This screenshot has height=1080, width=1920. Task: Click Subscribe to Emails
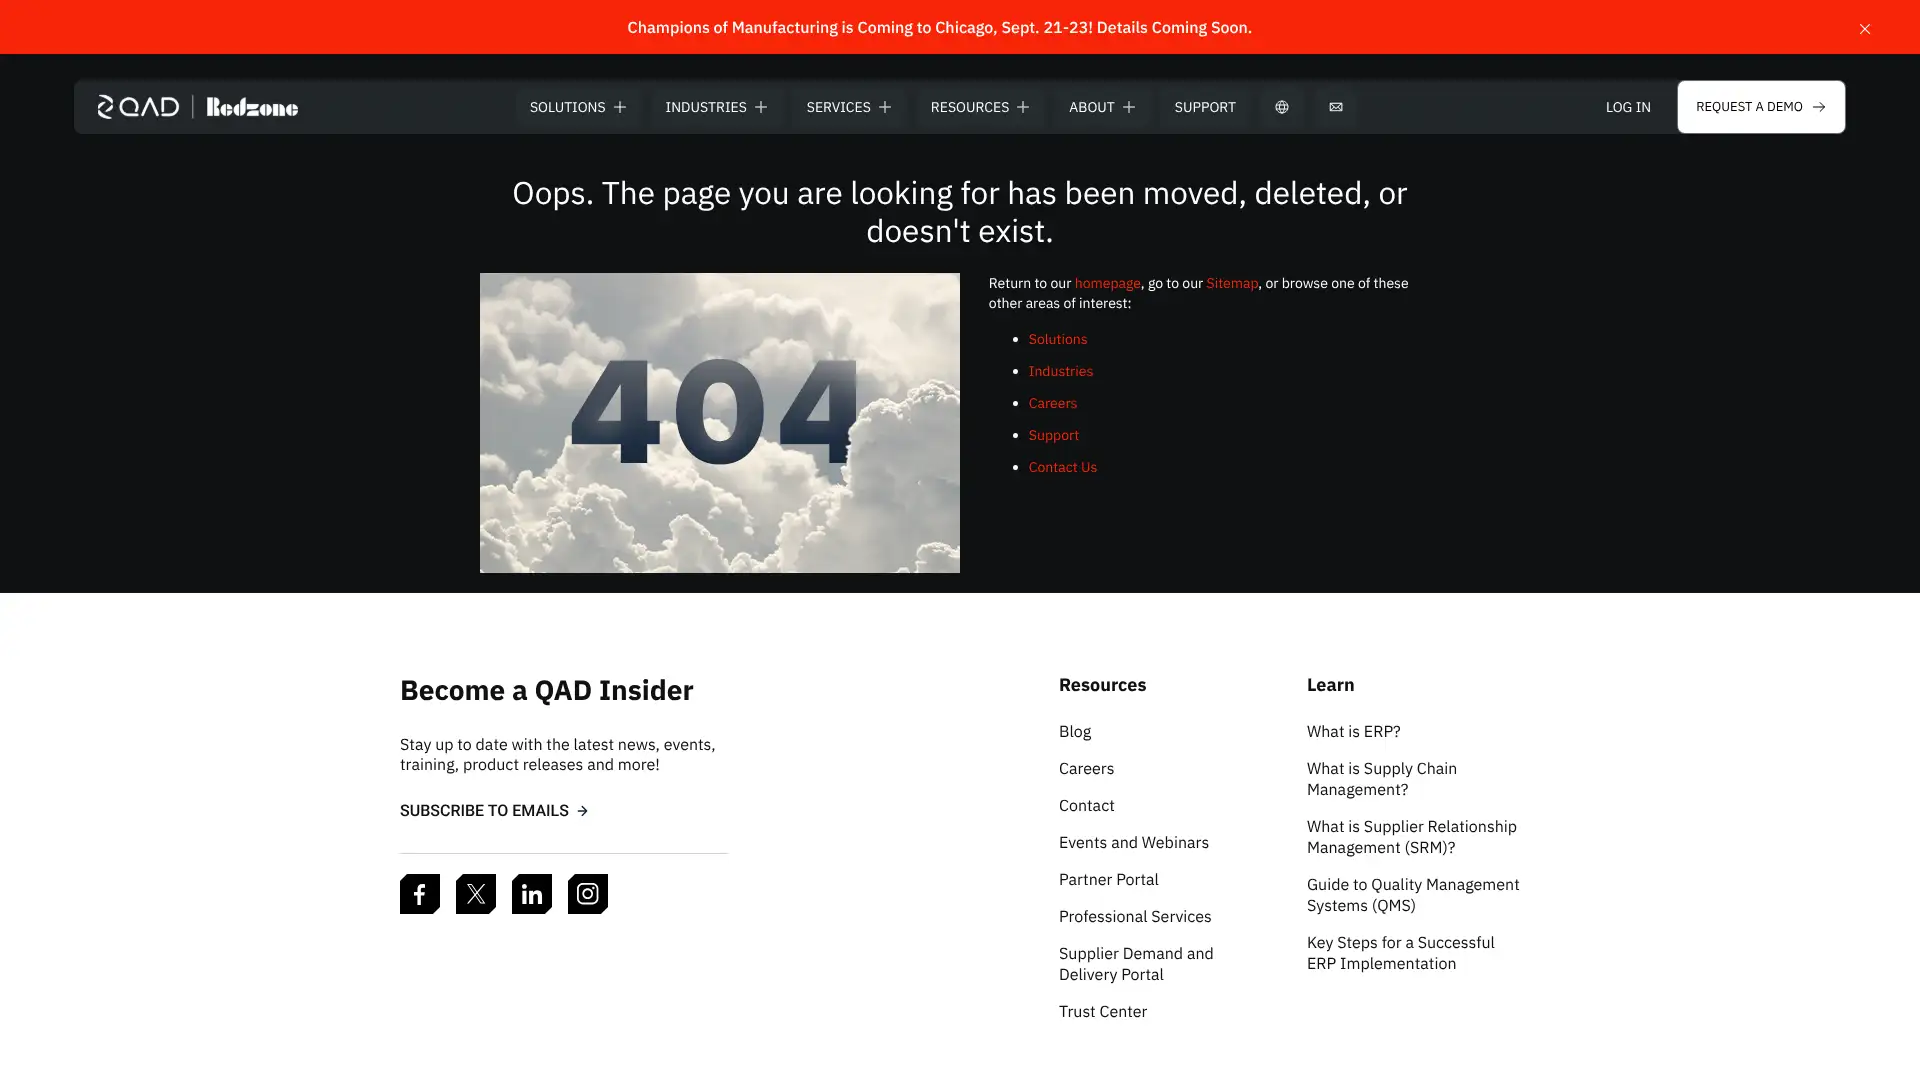(x=494, y=811)
